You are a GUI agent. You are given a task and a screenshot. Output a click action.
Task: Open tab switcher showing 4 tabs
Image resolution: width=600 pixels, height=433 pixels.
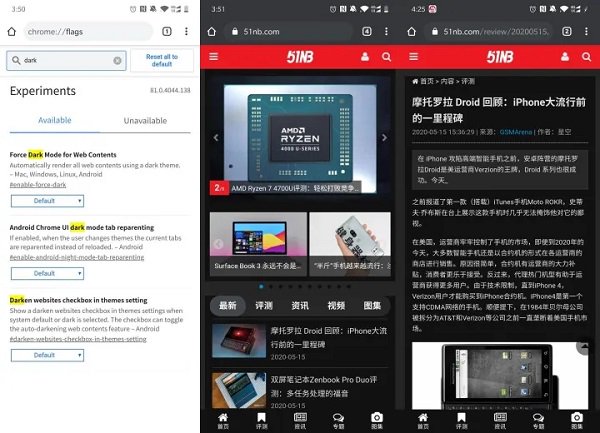coord(367,31)
